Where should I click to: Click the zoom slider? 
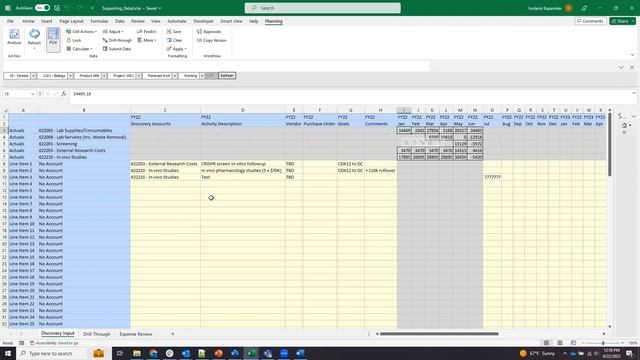point(603,343)
